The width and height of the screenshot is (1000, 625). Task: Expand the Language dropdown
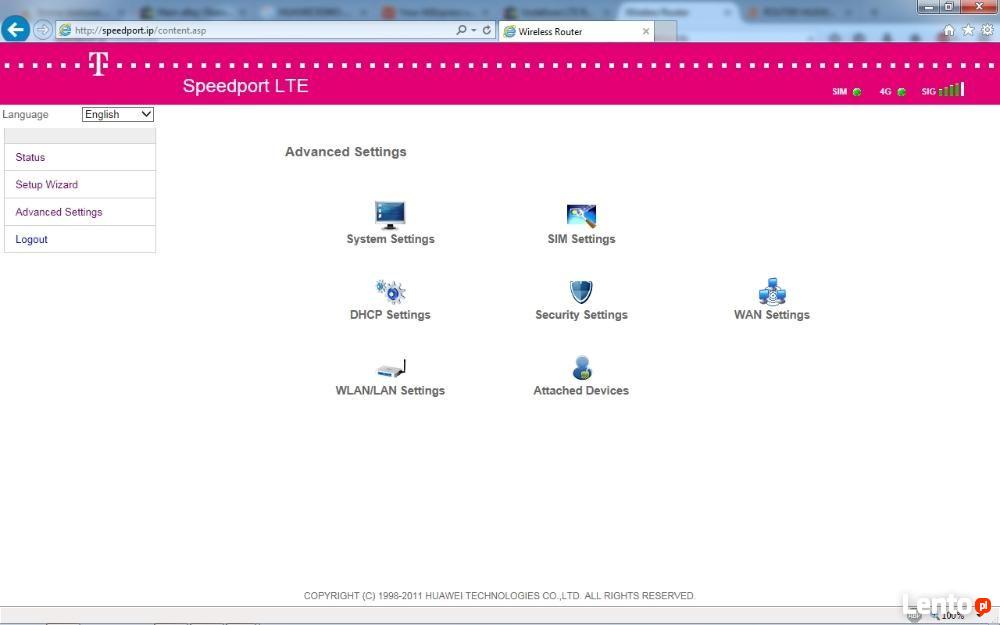point(118,114)
